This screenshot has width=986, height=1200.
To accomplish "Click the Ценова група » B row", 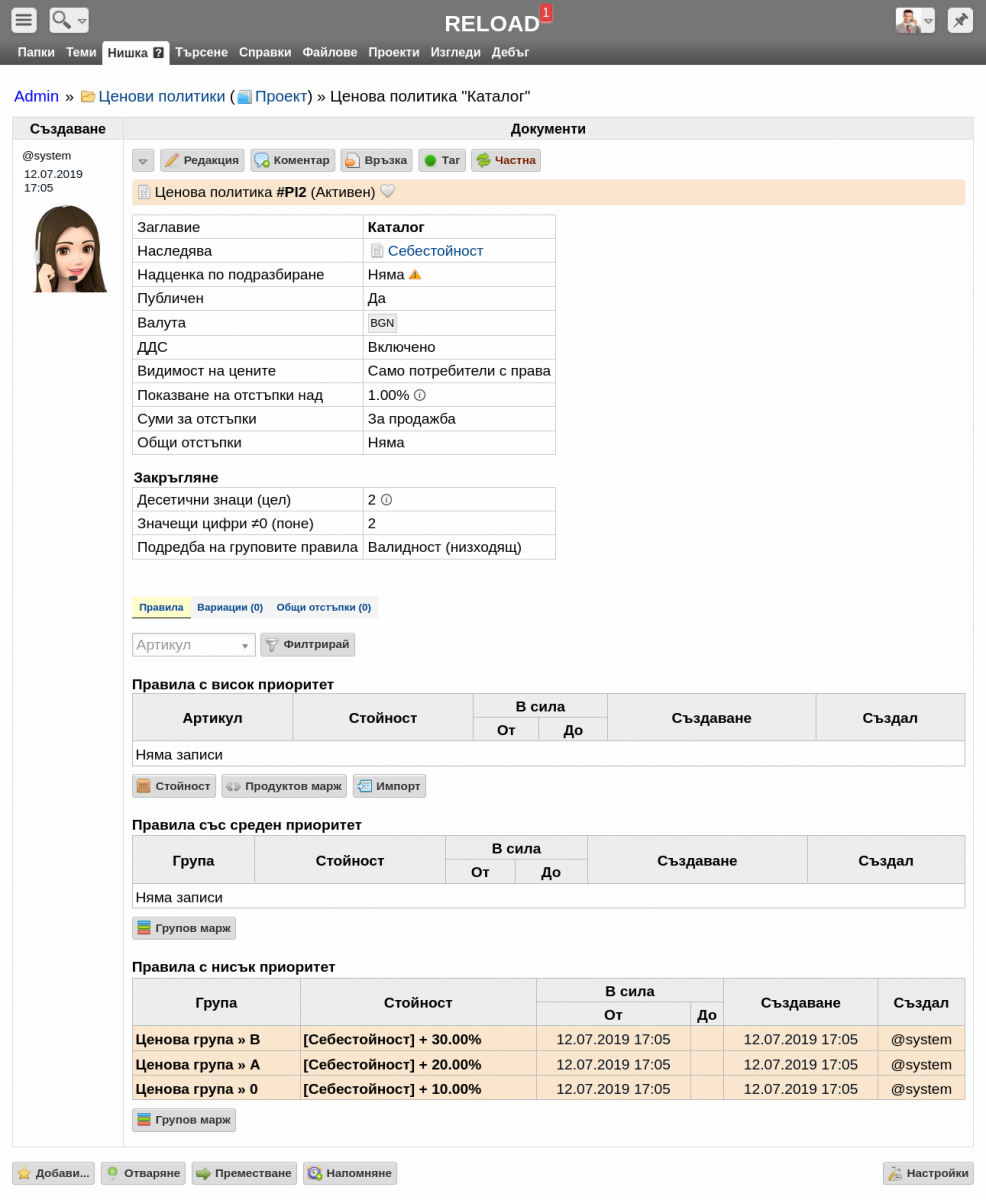I will point(549,1039).
